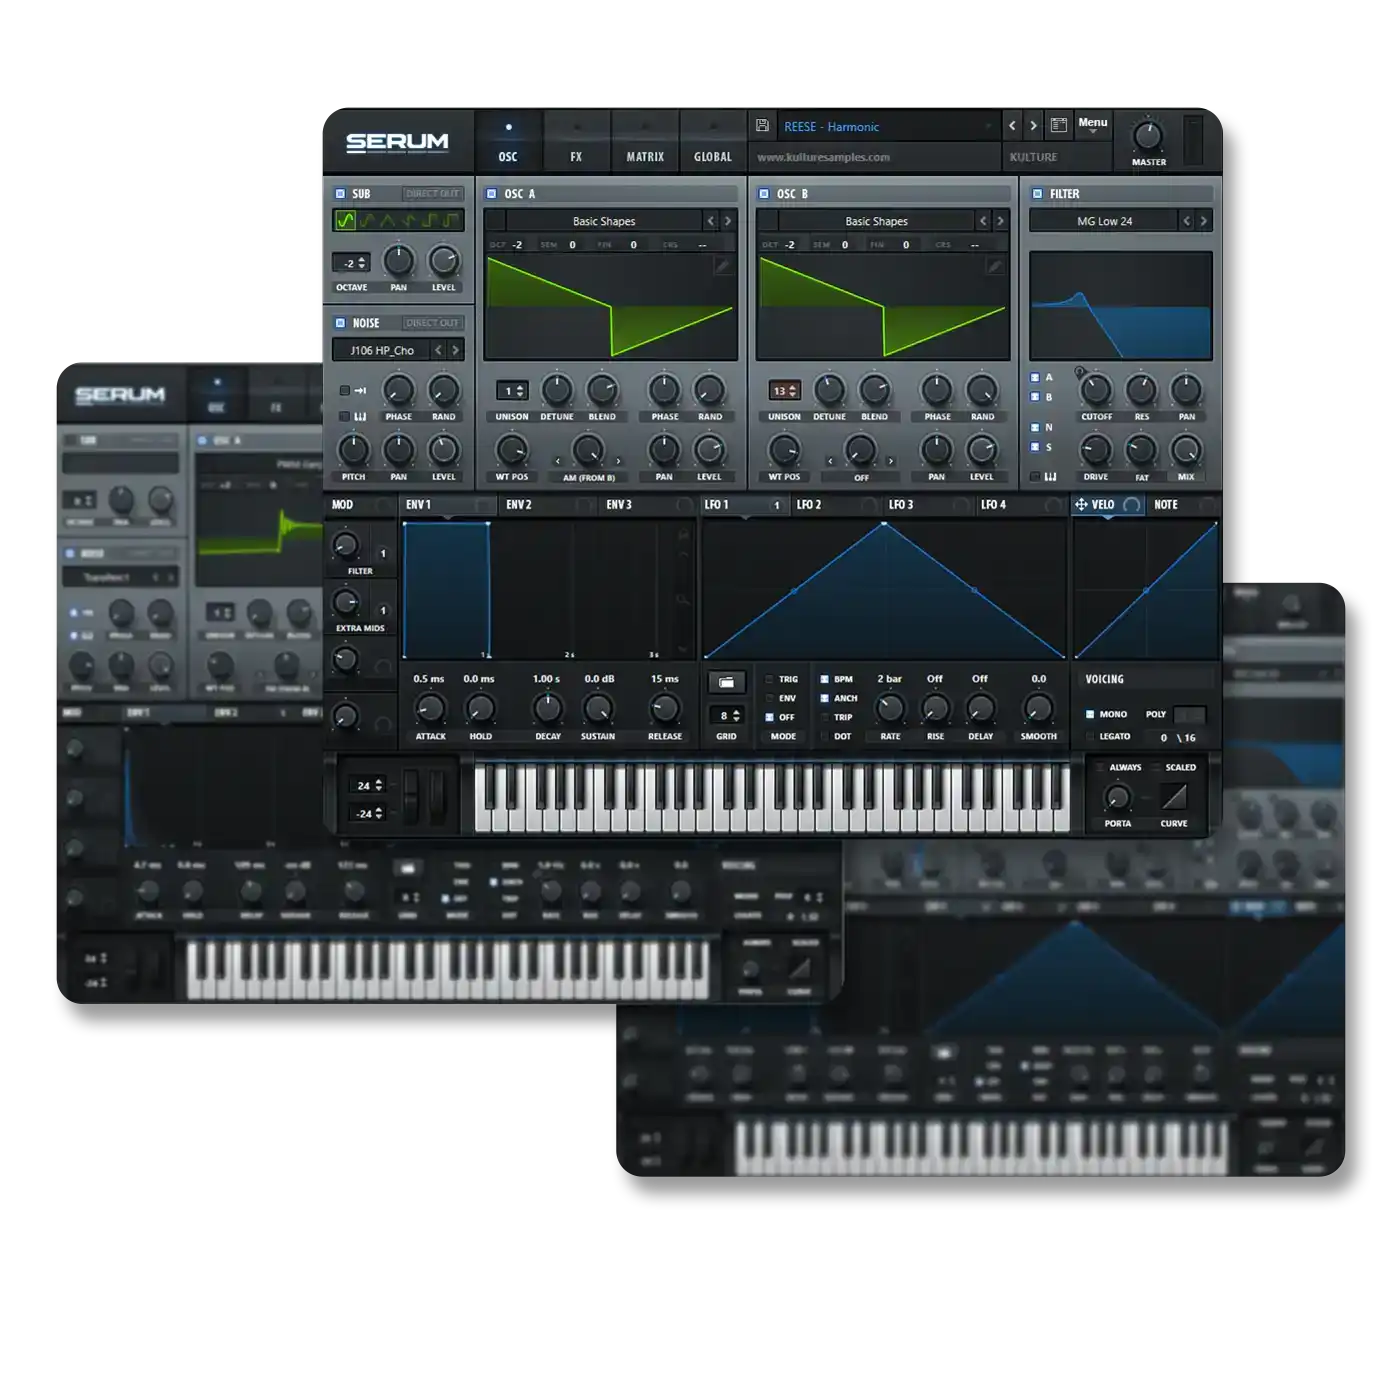This screenshot has width=1400, height=1400.
Task: Click the MASTER volume knob
Action: [1147, 135]
